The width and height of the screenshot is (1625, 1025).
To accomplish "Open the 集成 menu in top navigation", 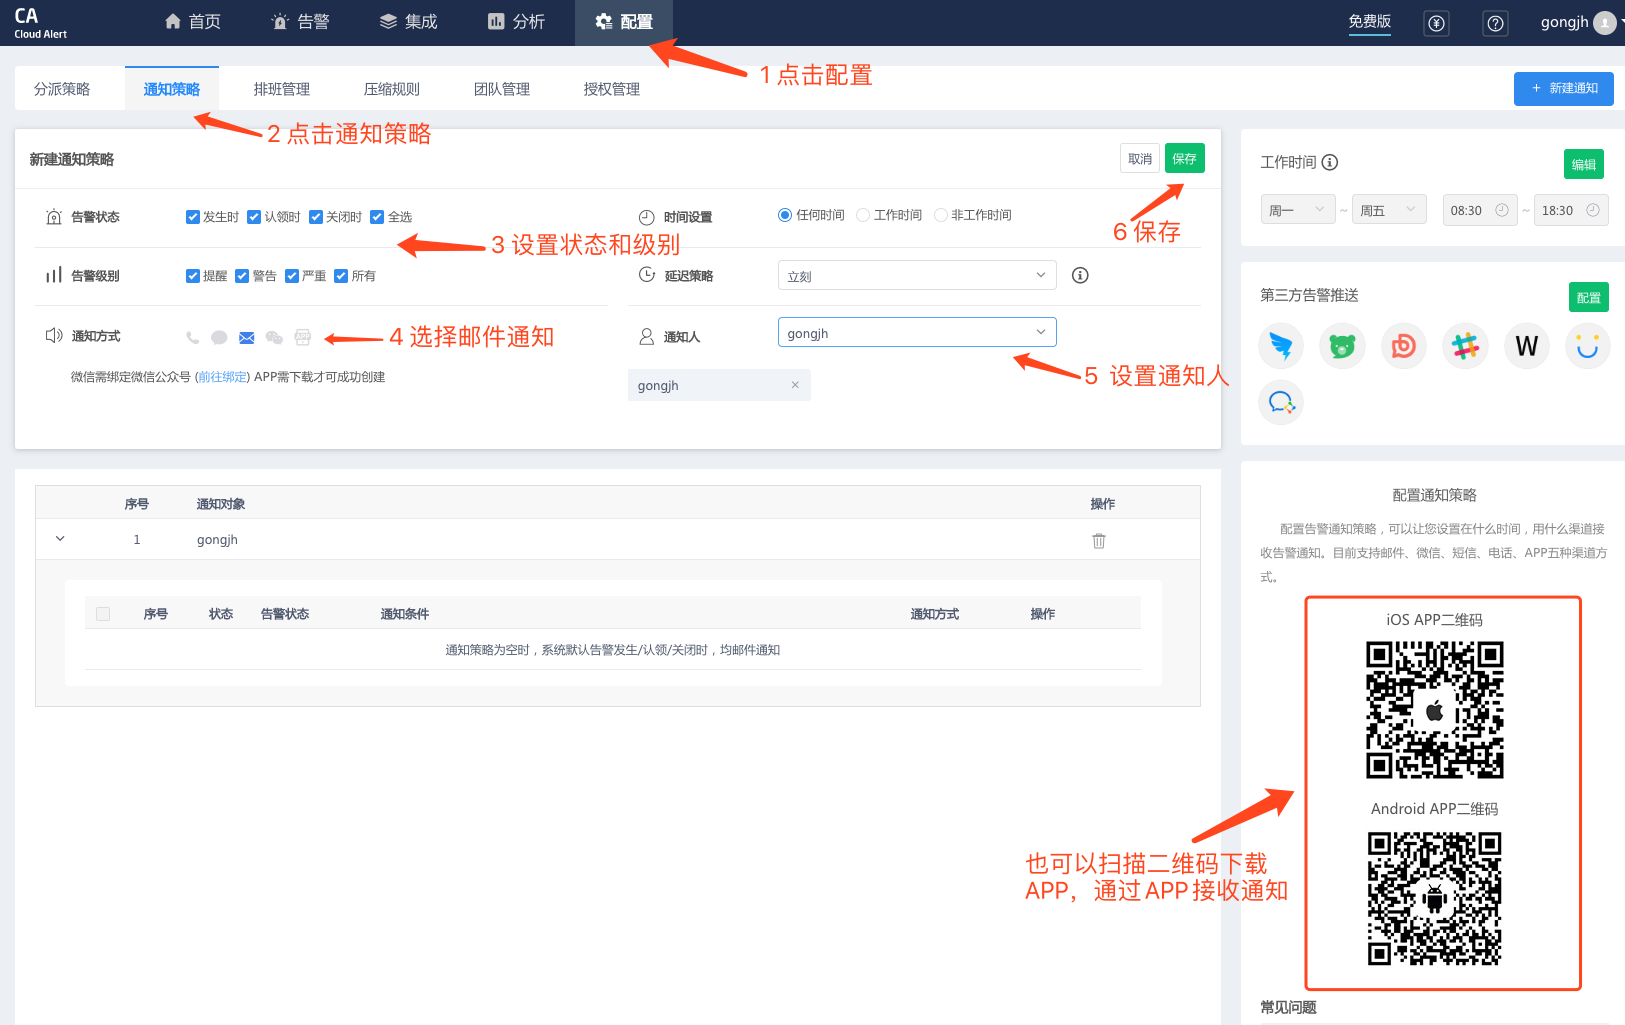I will (408, 21).
